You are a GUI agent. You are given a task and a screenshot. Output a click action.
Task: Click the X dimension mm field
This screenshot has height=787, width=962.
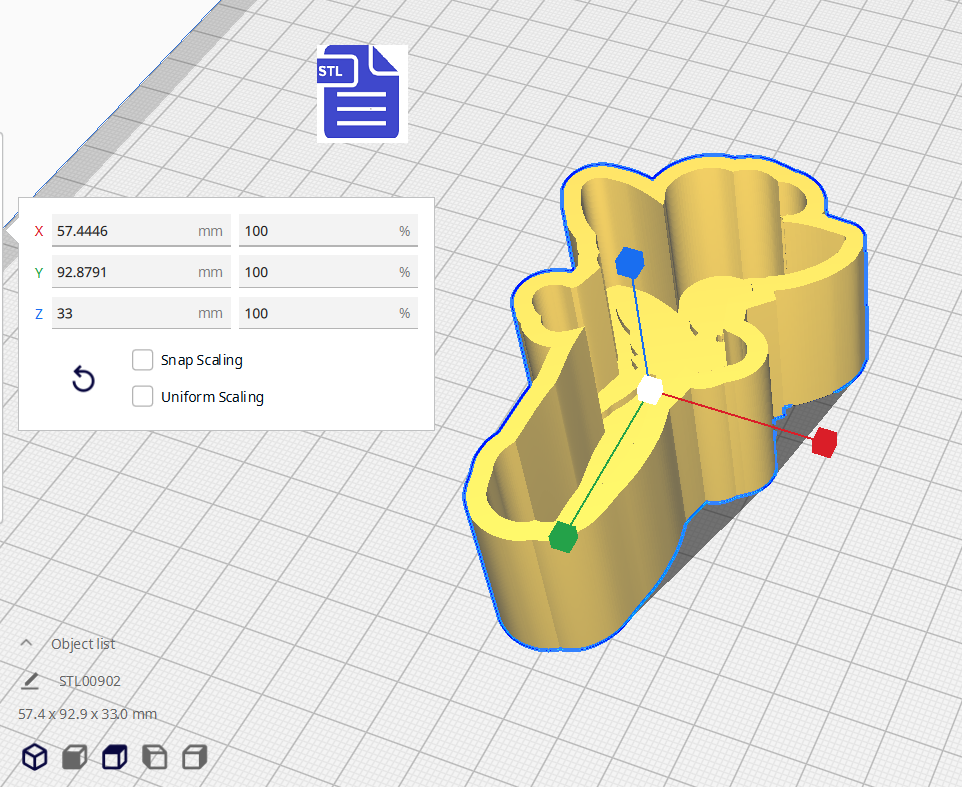pos(125,231)
